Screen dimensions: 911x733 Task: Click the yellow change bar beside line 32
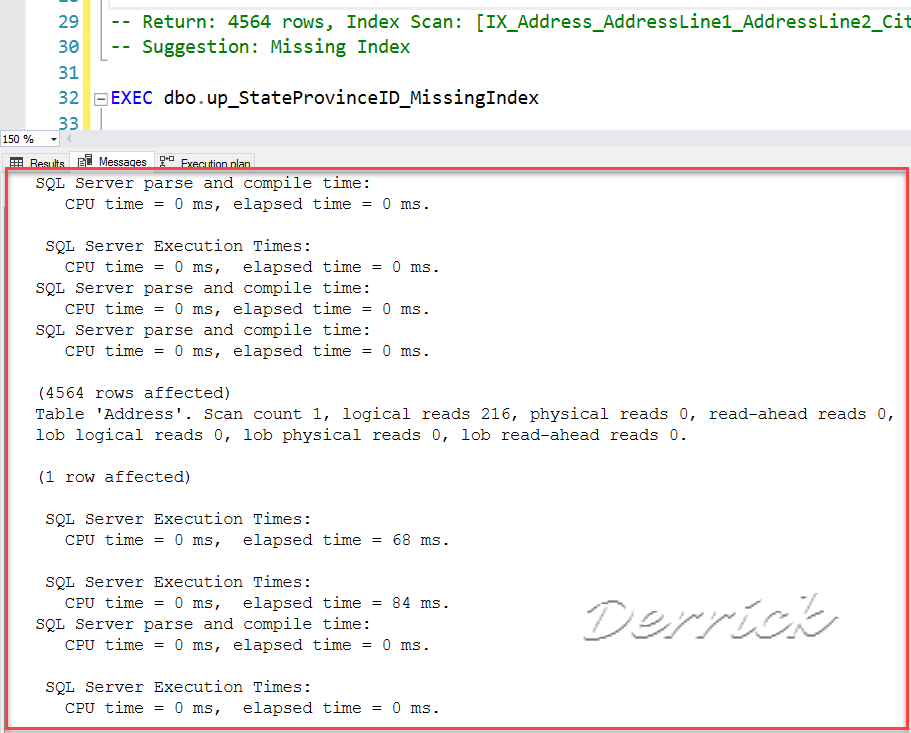click(x=85, y=98)
